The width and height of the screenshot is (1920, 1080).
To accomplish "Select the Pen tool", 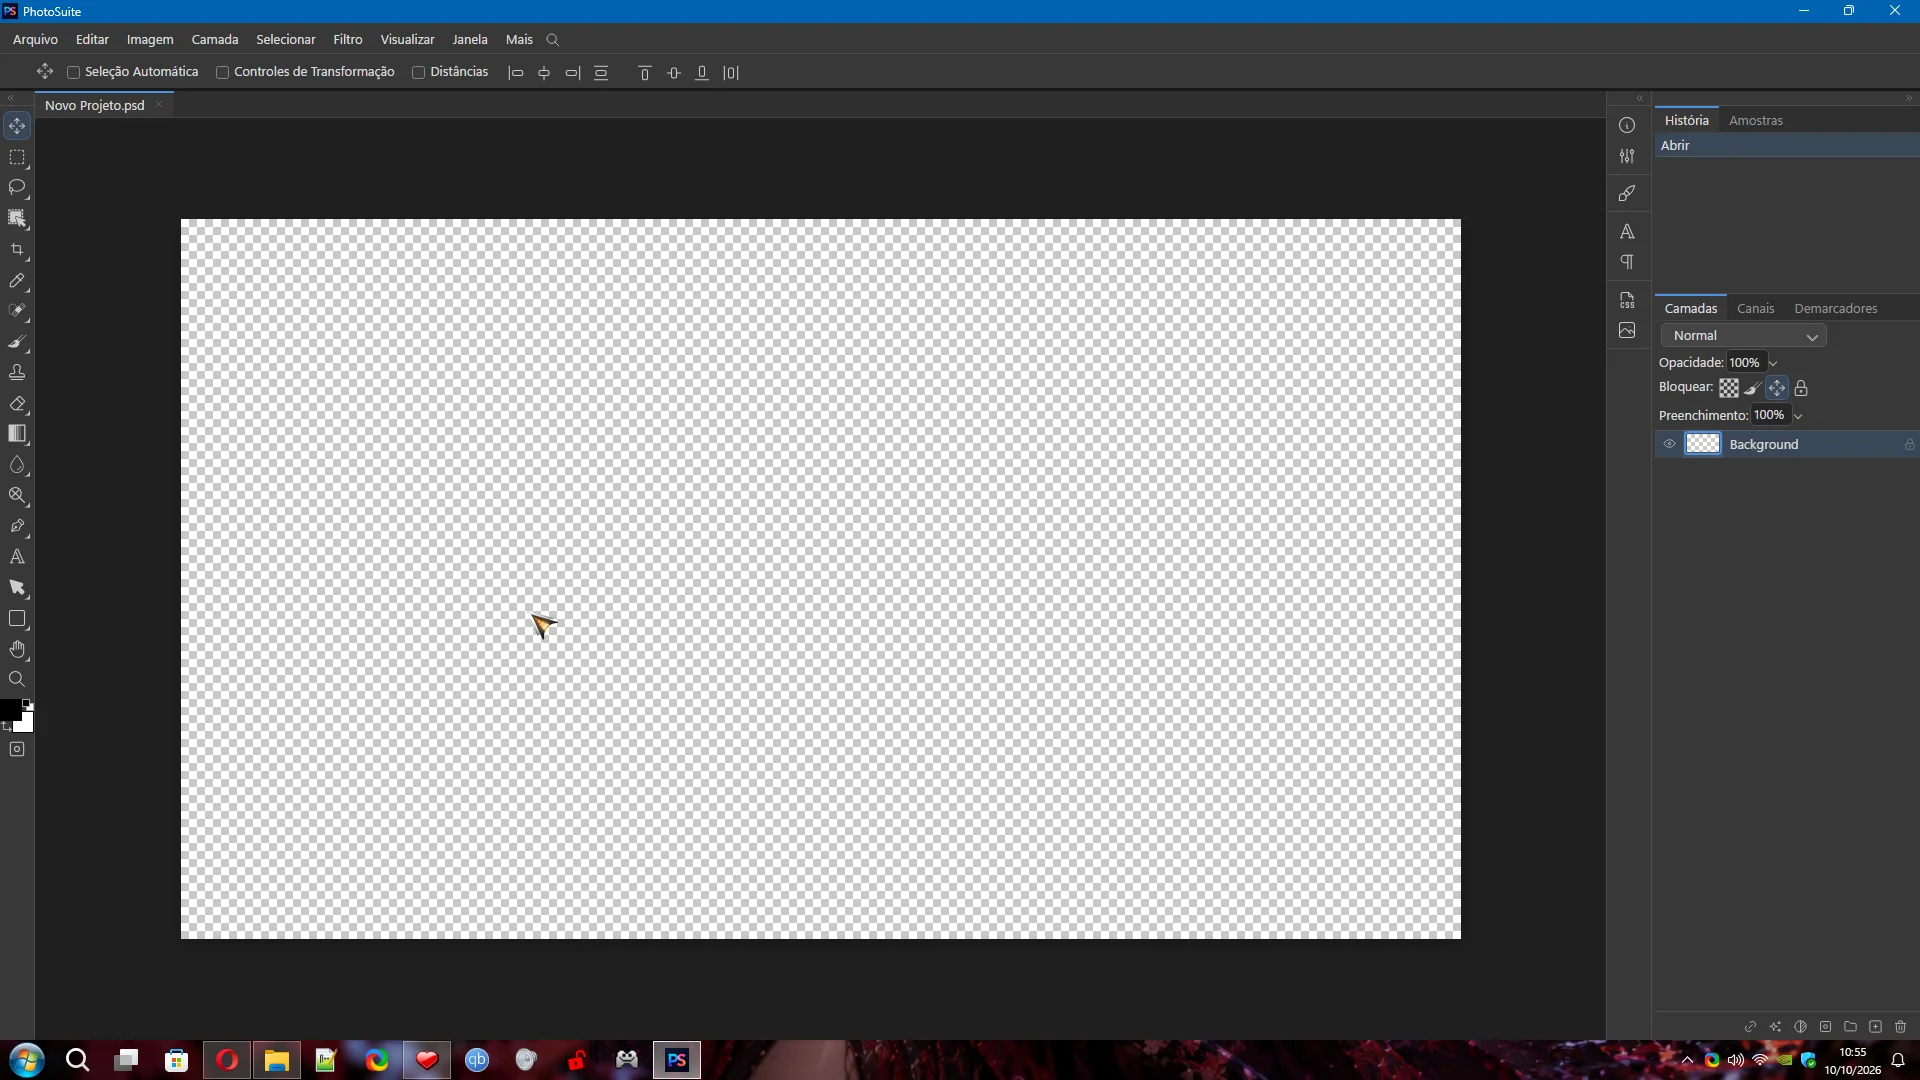I will coord(17,526).
